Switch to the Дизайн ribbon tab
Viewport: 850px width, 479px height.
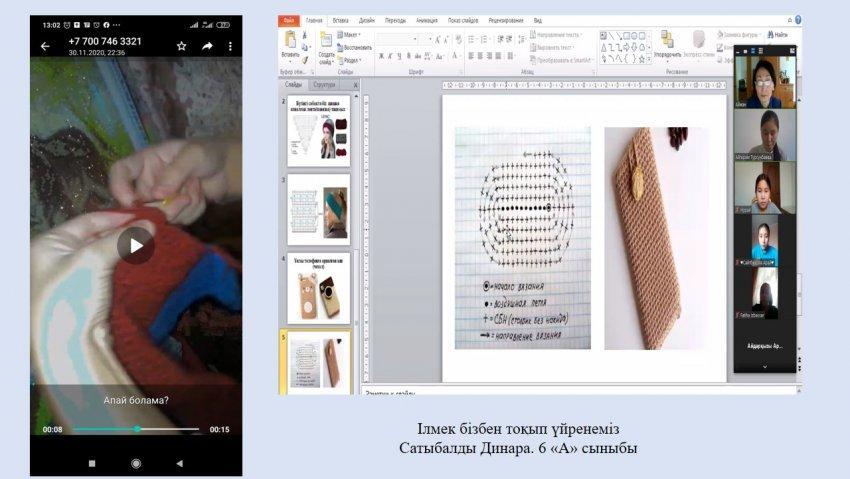366,21
